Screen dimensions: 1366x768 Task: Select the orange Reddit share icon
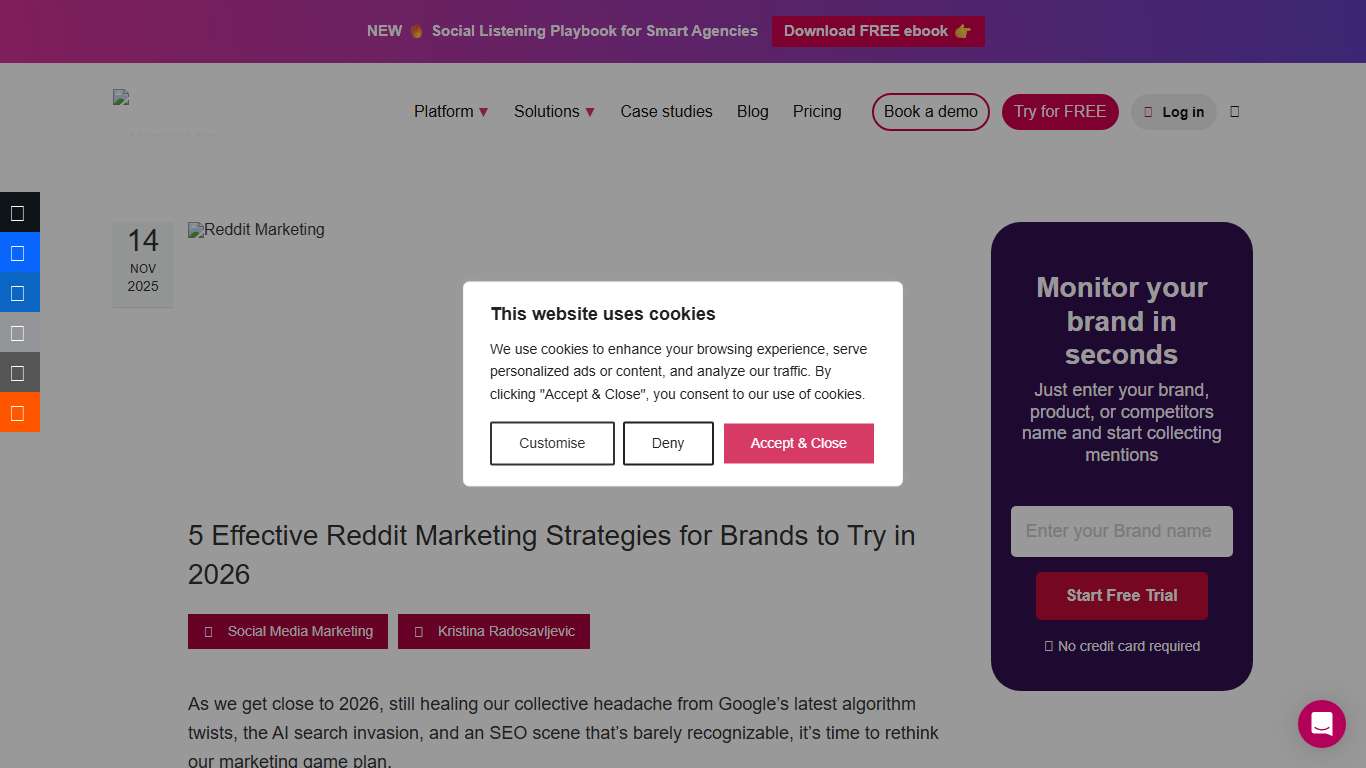[19, 412]
